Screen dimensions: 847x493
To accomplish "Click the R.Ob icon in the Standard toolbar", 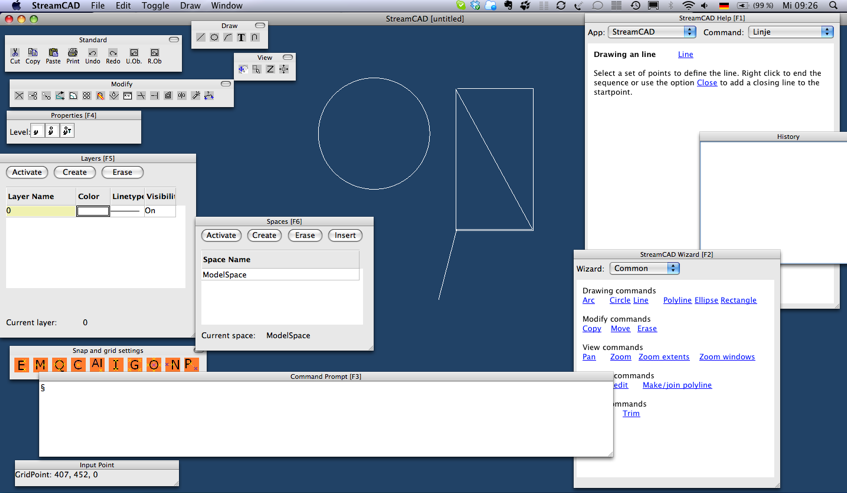I will click(154, 52).
